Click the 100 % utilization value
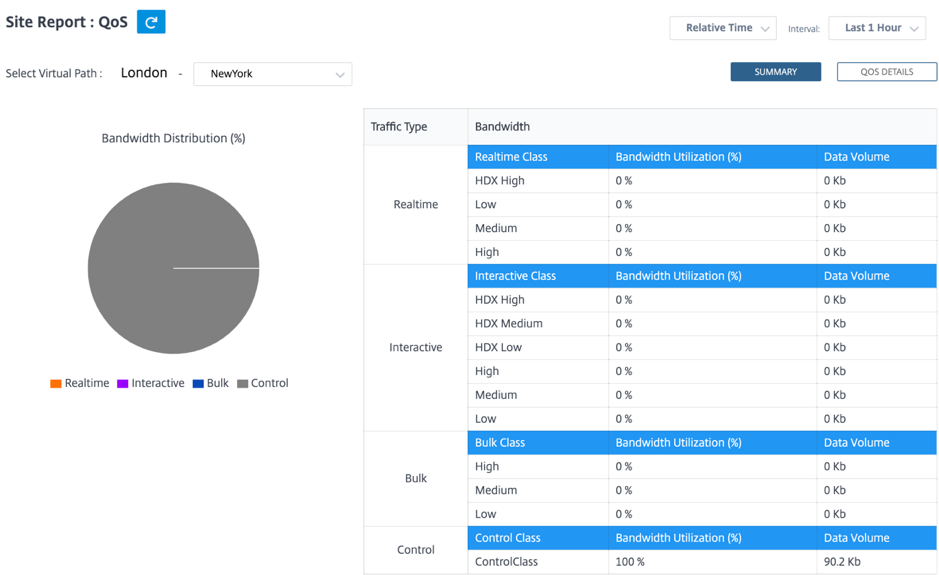This screenshot has height=575, width=939. pos(630,562)
